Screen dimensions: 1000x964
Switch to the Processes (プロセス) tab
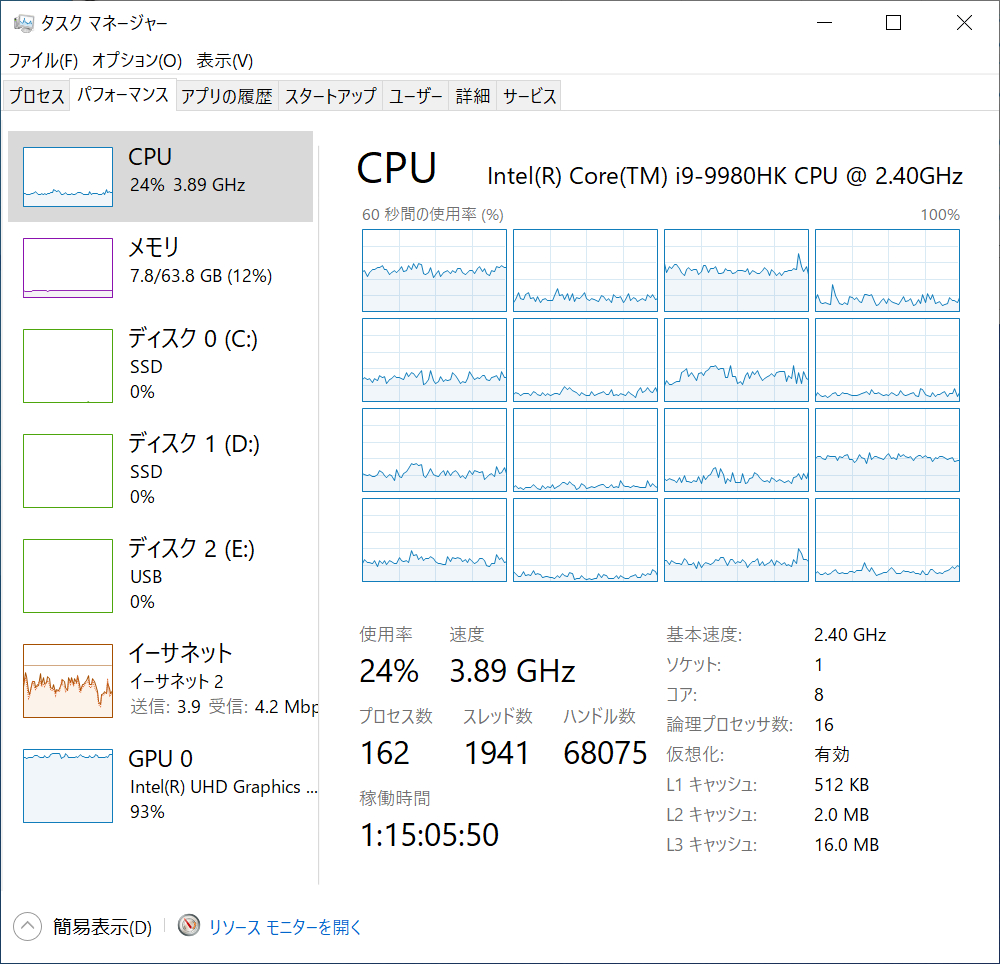tap(37, 96)
